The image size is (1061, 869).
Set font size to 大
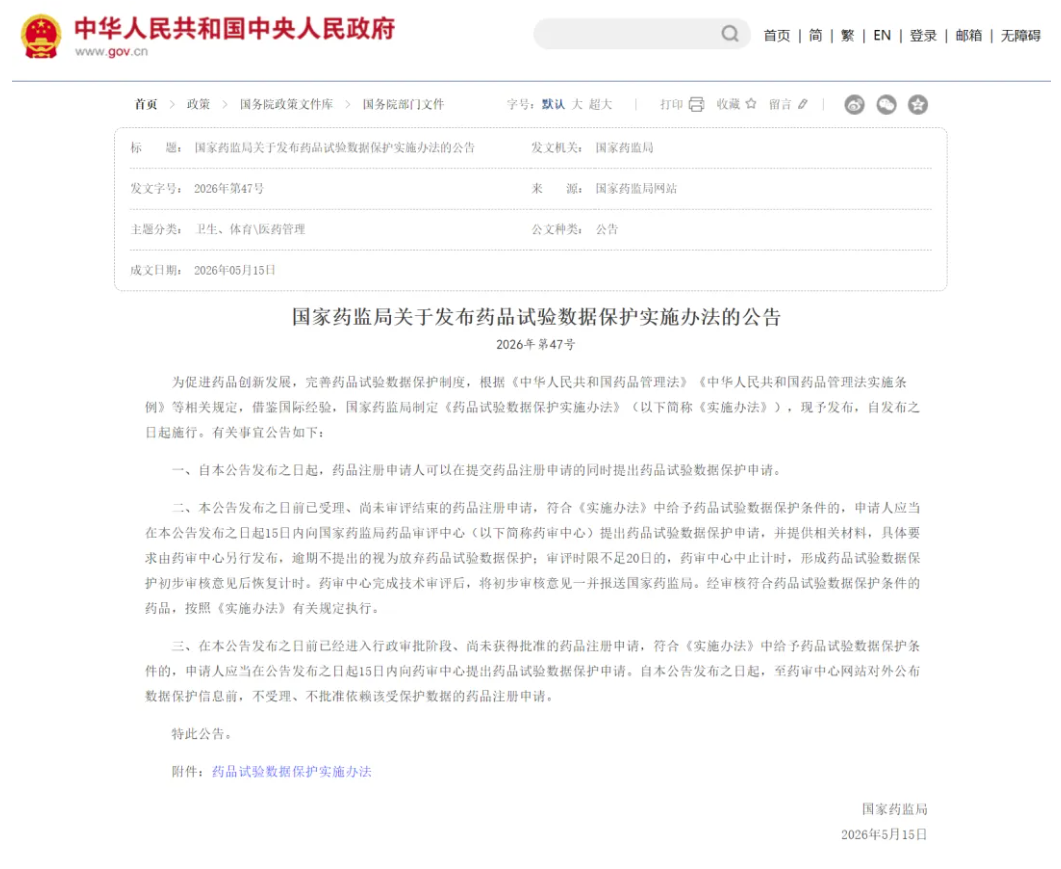577,104
